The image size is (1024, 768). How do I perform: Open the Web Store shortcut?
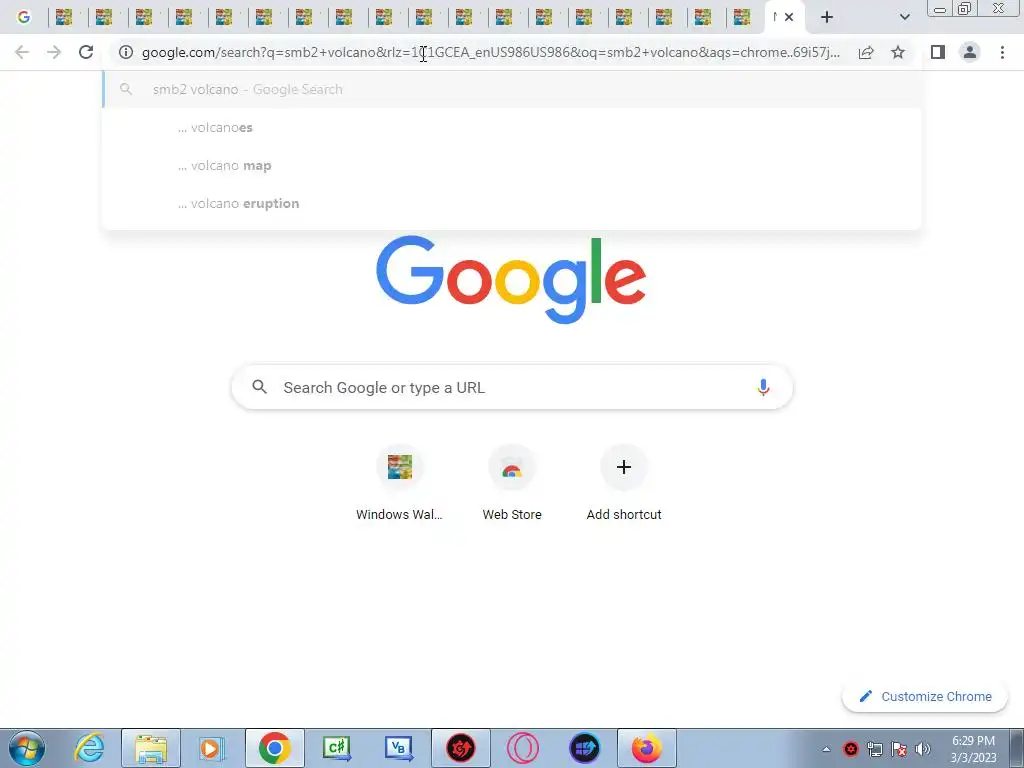pos(512,484)
